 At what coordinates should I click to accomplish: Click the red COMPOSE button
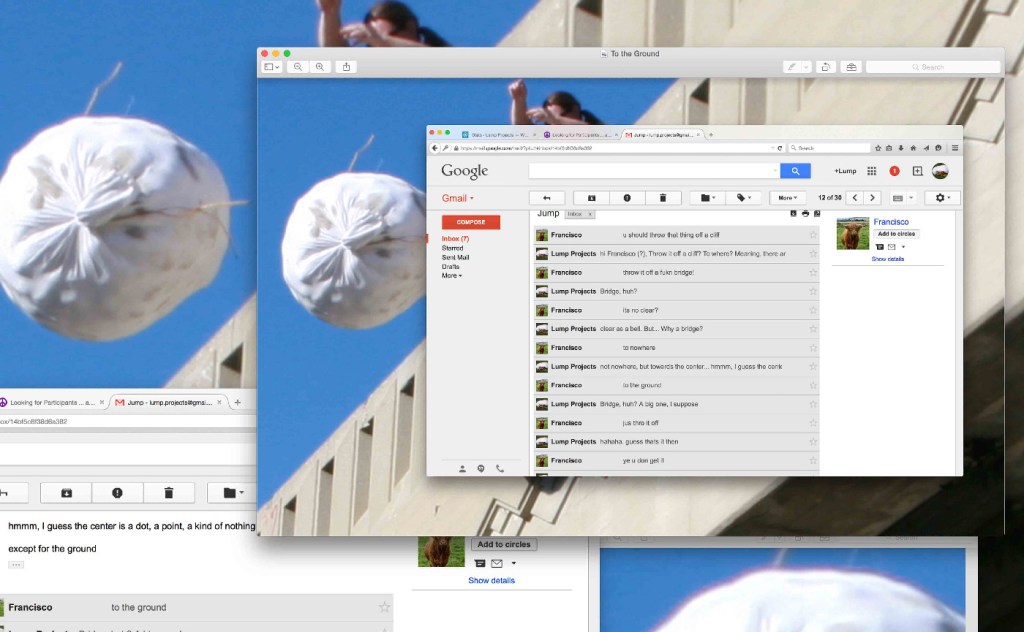[x=470, y=222]
